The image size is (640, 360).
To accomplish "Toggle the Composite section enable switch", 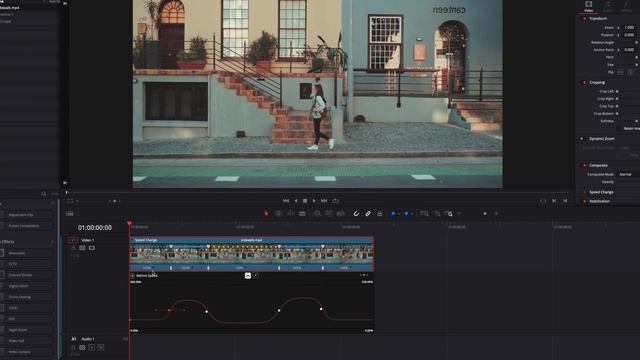I will 584,165.
